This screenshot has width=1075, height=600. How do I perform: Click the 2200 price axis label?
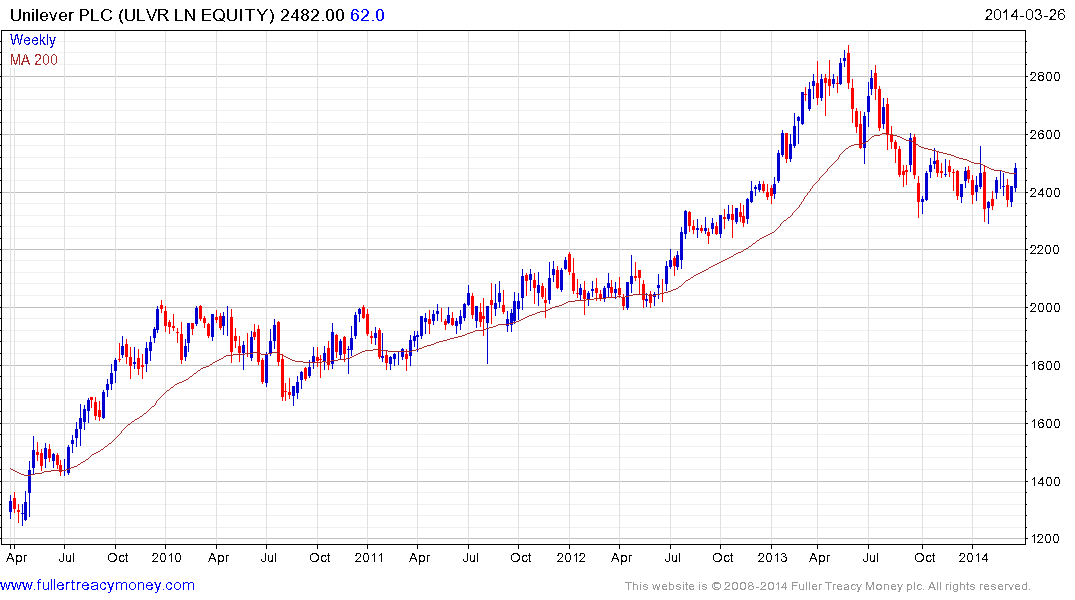click(1046, 250)
